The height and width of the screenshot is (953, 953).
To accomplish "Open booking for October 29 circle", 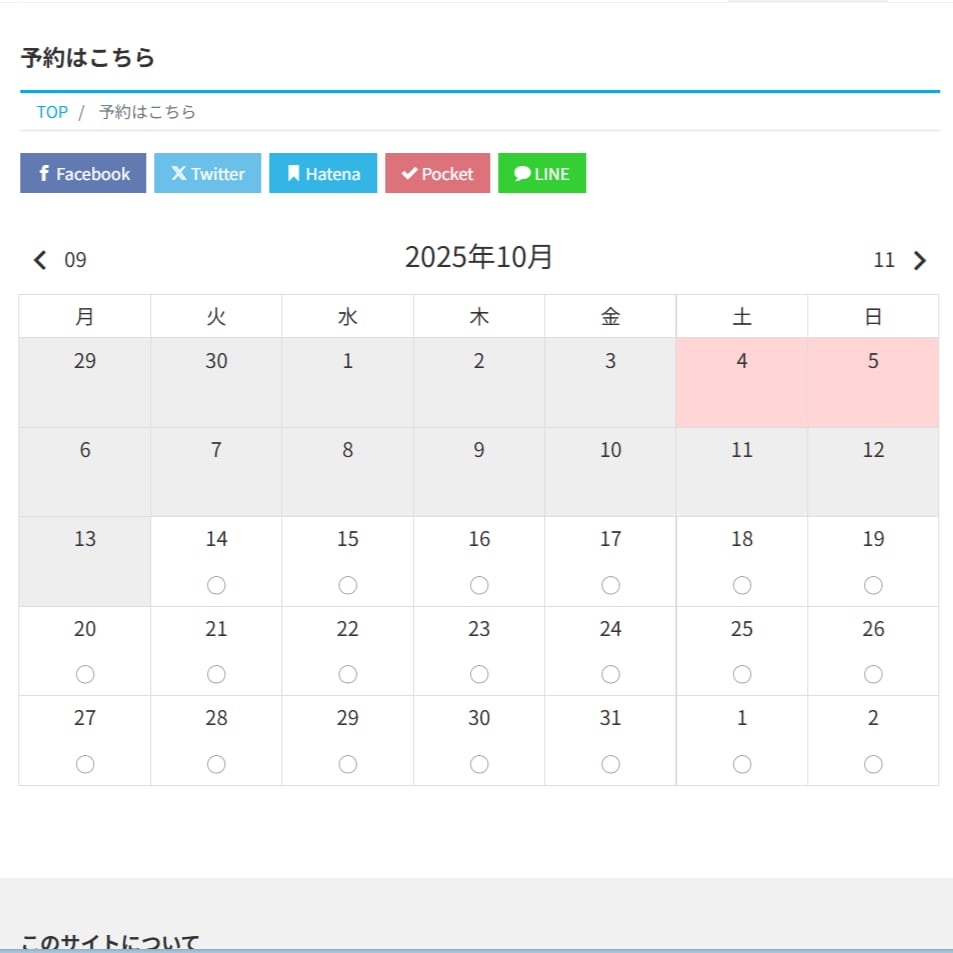I will 348,764.
